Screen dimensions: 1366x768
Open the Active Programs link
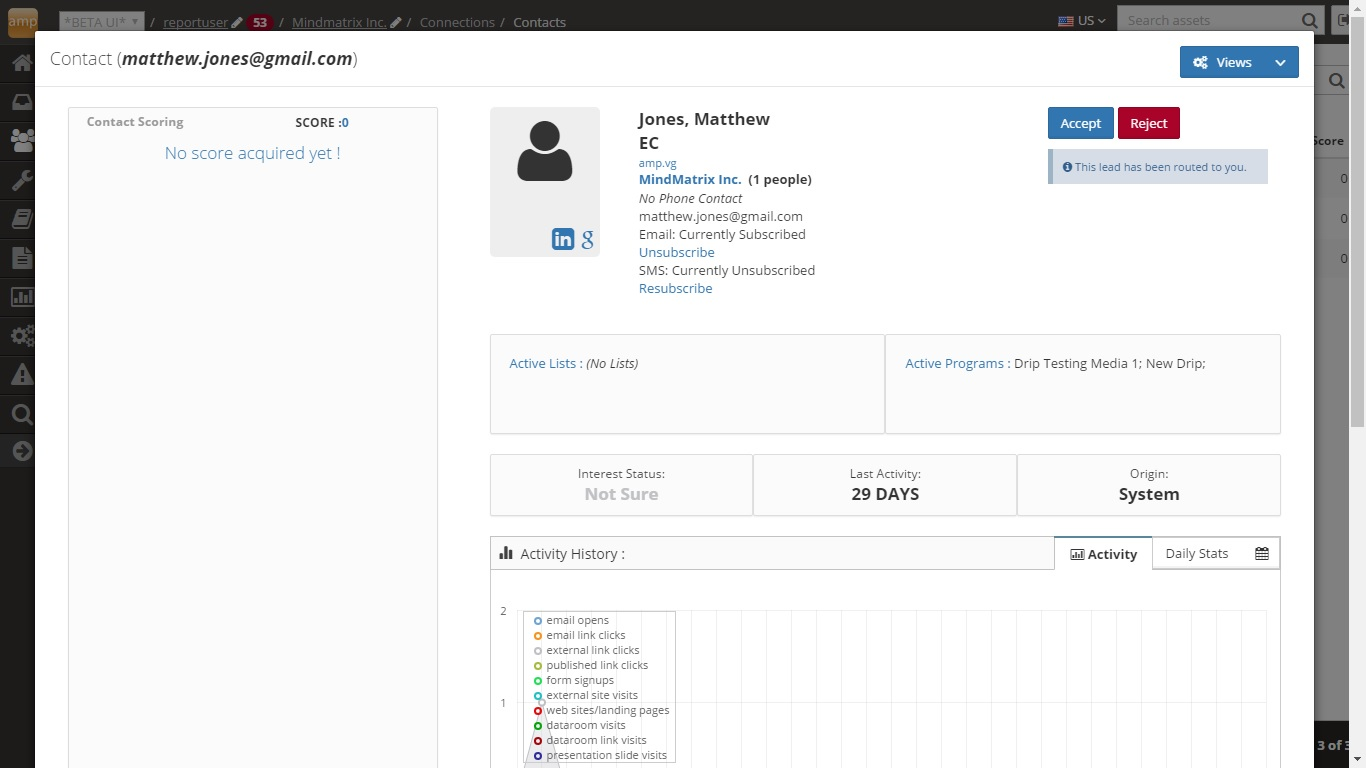[x=954, y=363]
